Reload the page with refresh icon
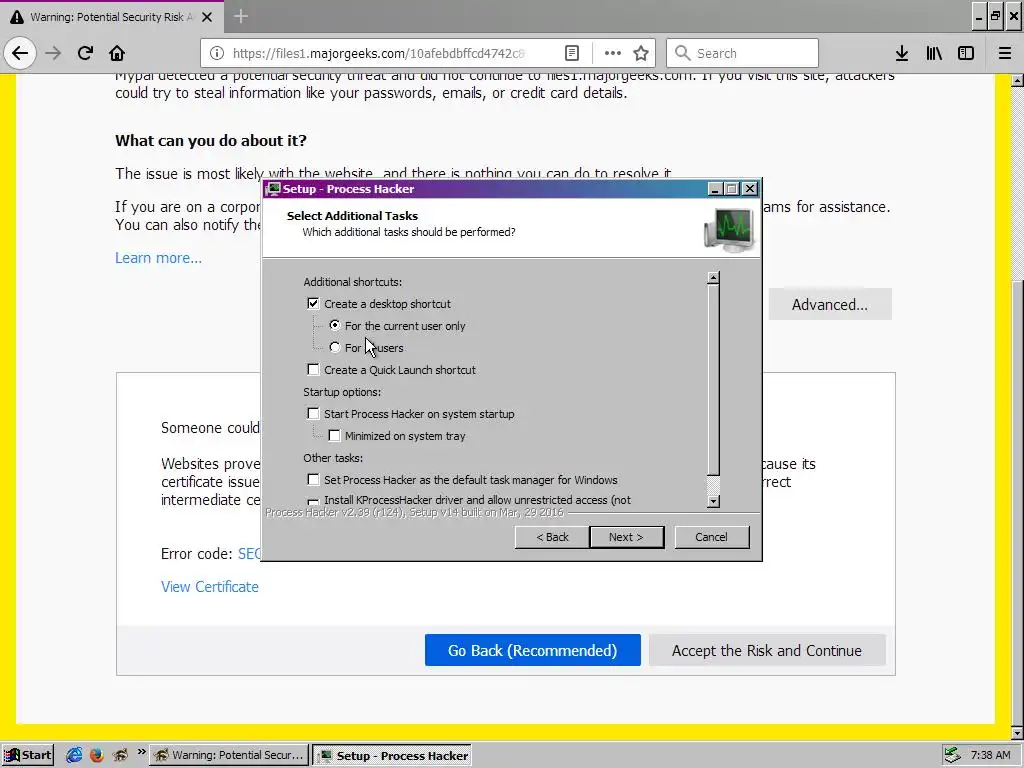 tap(85, 53)
